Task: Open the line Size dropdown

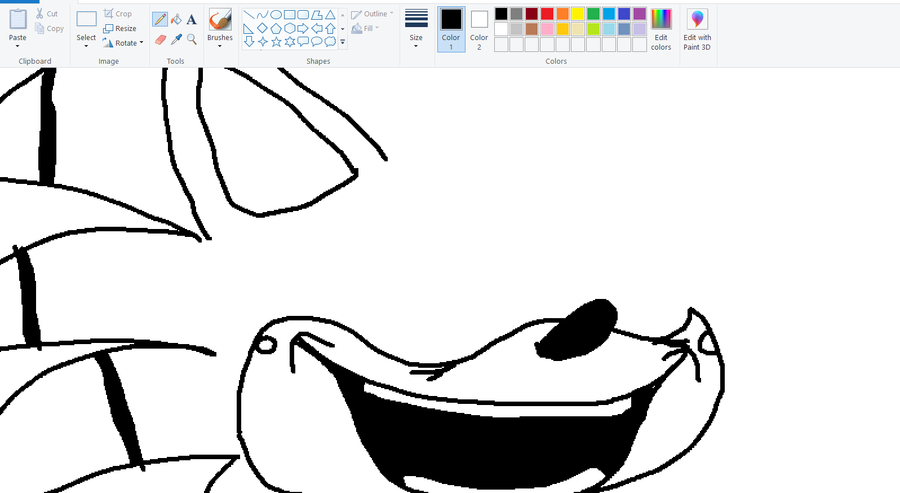Action: pos(416,28)
